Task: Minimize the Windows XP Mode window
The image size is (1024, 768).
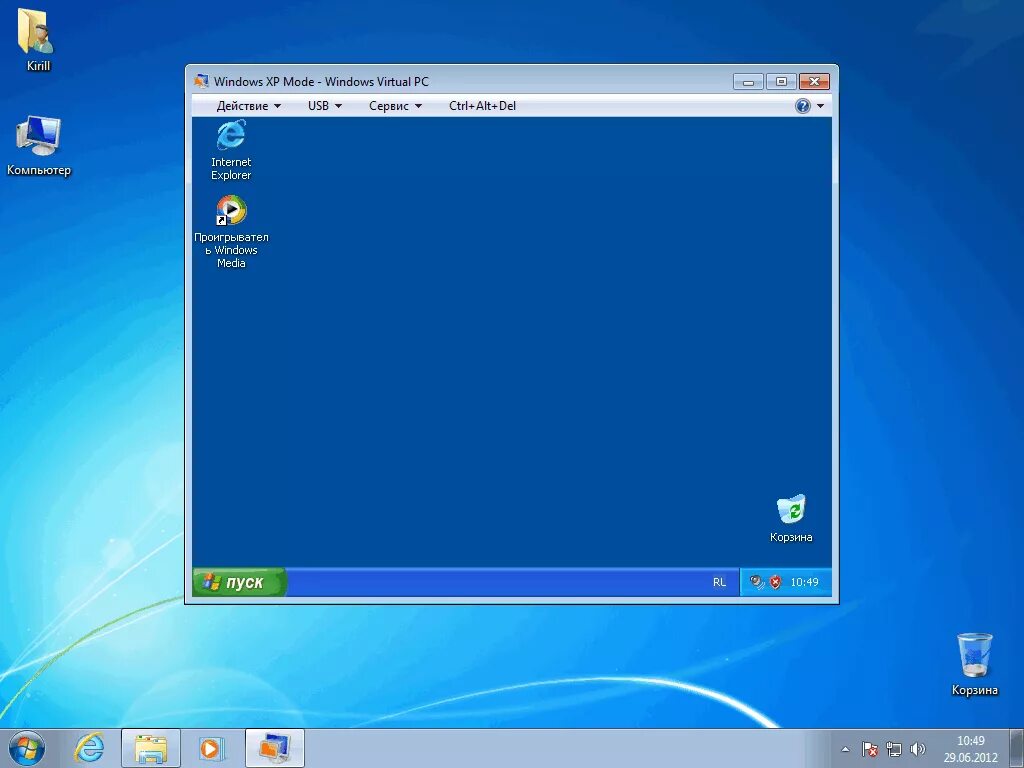Action: (x=748, y=82)
